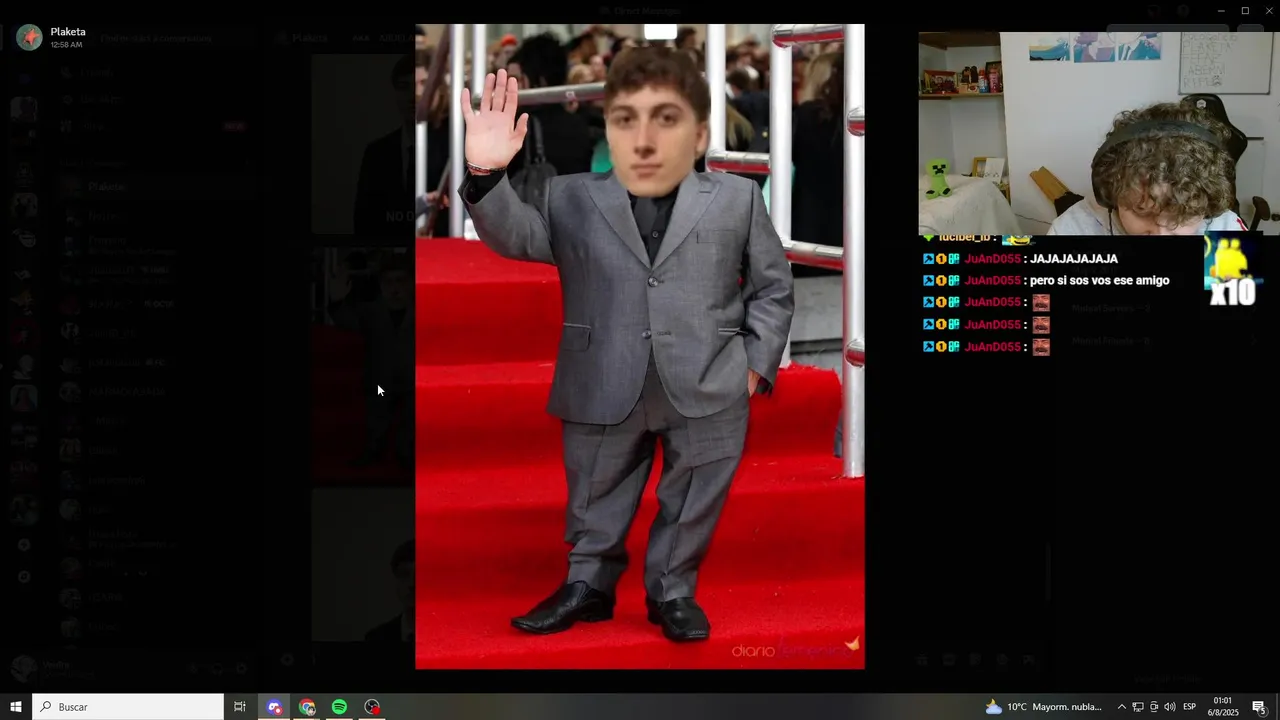
Task: Switch the ESP input language indicator
Action: click(x=1190, y=707)
